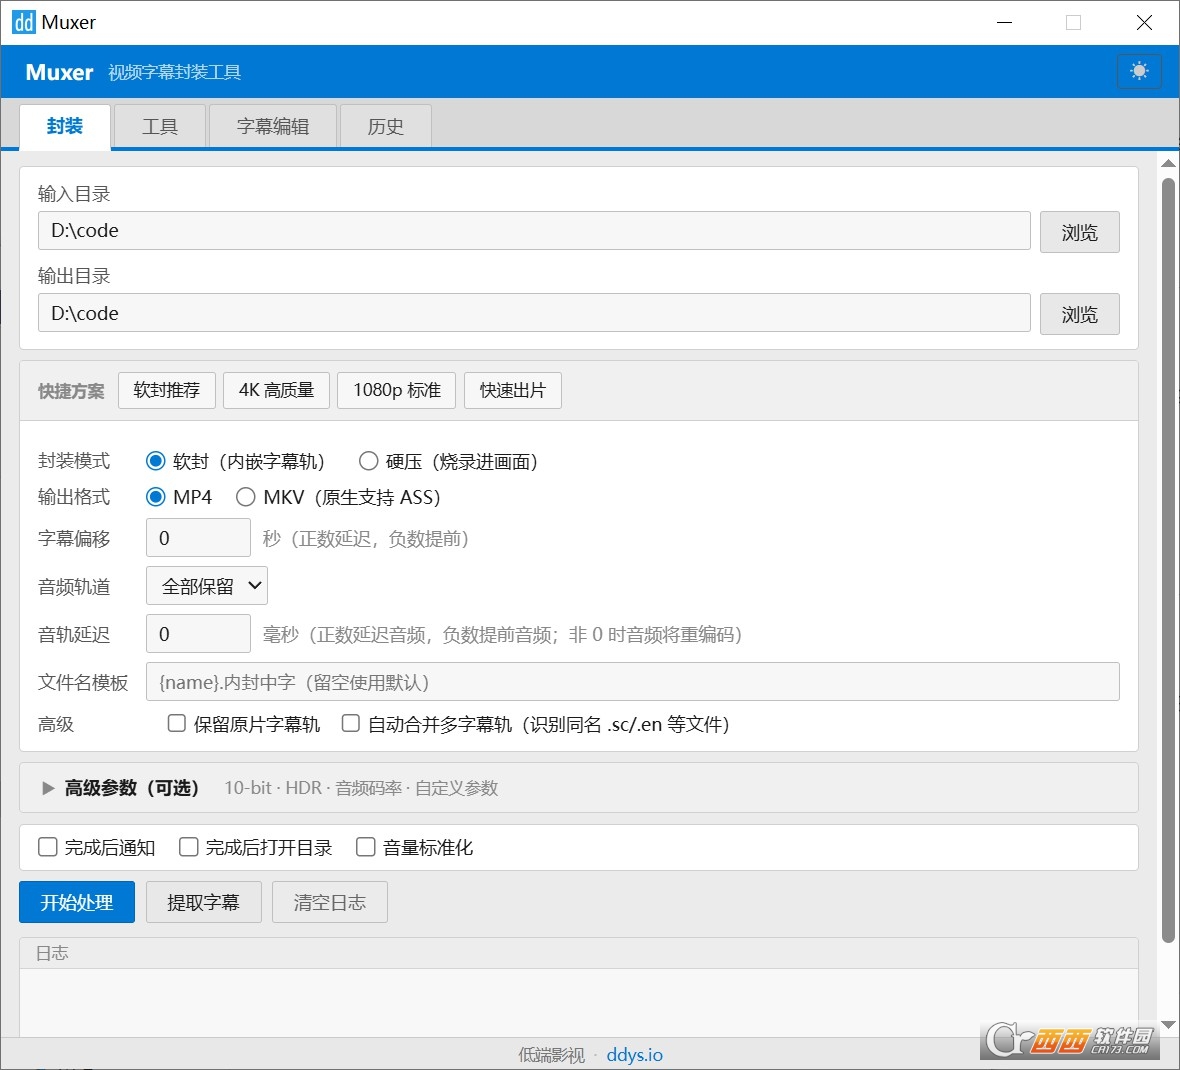Turn on 音量标准化 checkbox
The width and height of the screenshot is (1180, 1070).
tap(366, 847)
